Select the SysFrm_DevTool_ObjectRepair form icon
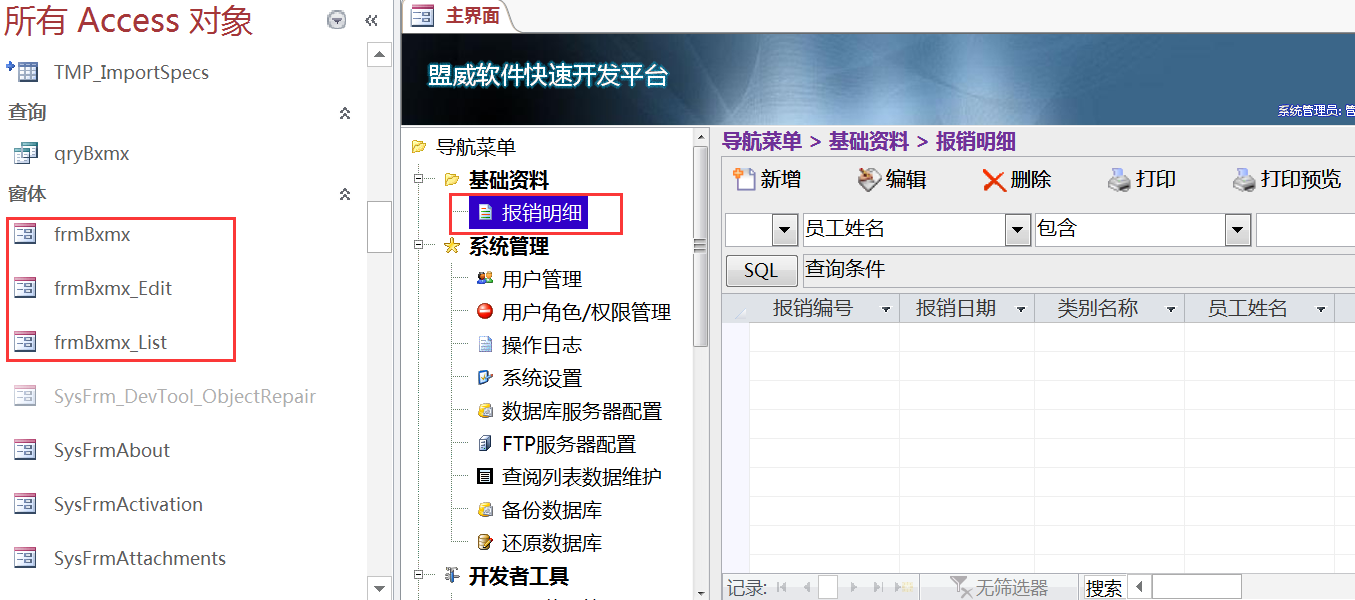Image resolution: width=1355 pixels, height=600 pixels. click(x=25, y=396)
